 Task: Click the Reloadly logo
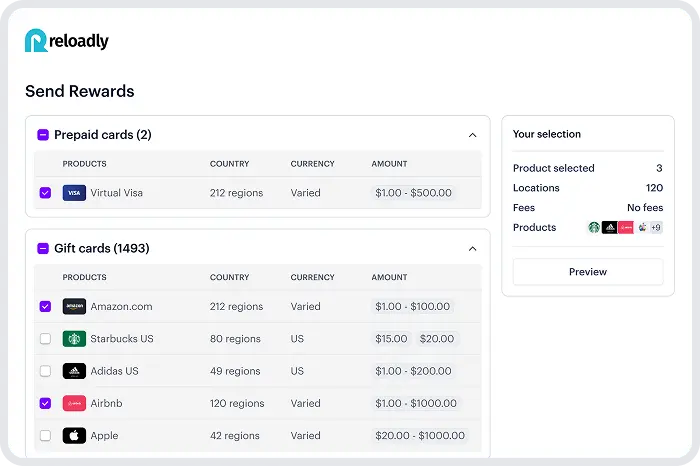66,41
